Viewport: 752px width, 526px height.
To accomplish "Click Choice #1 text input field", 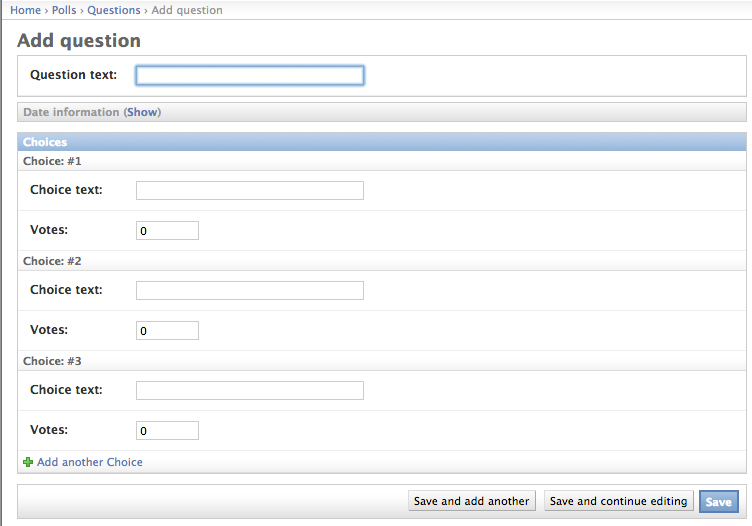I will pos(249,190).
